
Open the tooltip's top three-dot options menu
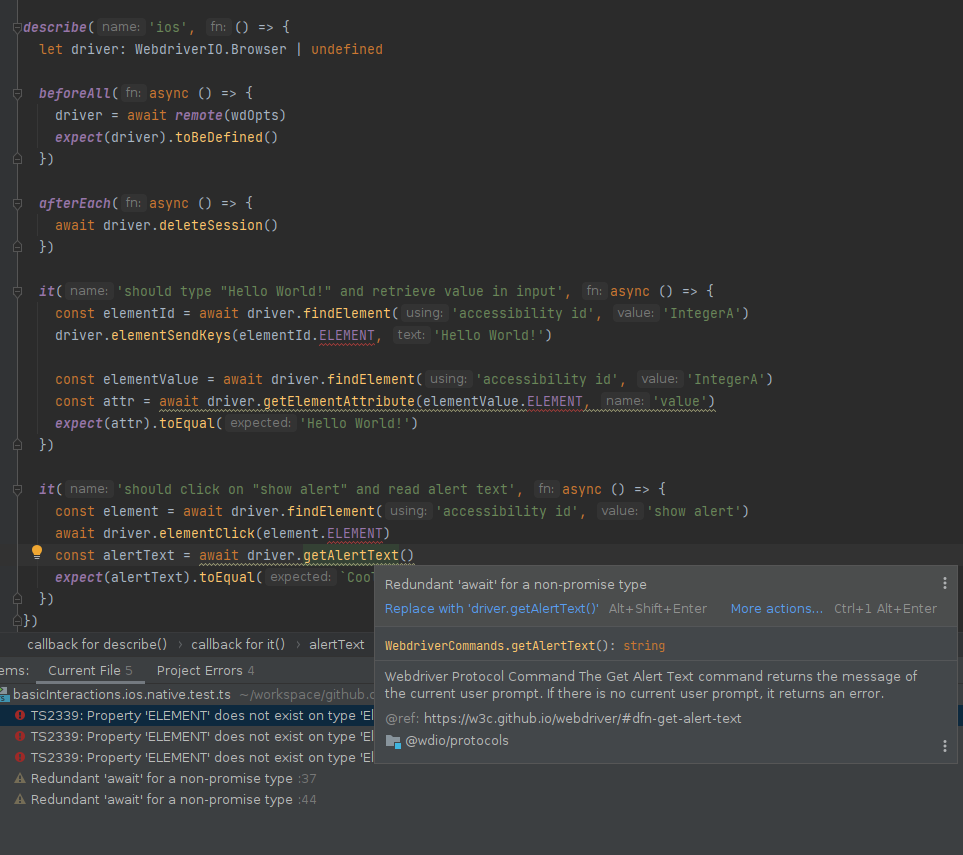coord(945,584)
